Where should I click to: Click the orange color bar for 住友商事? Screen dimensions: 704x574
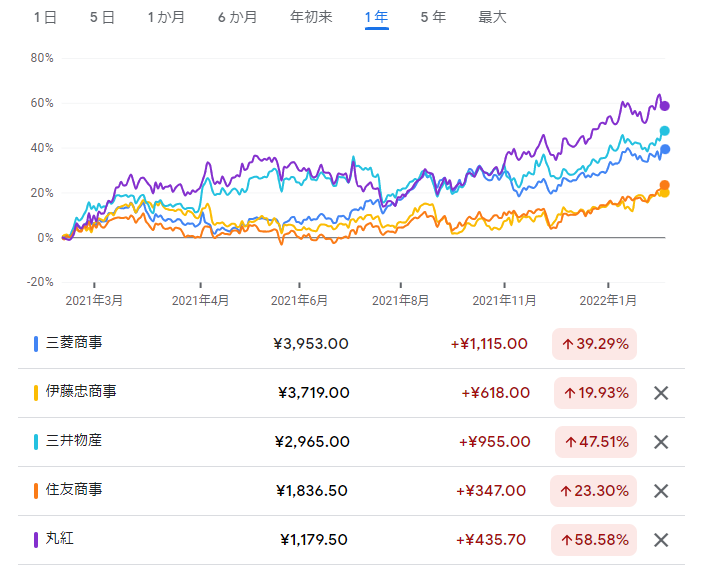(x=36, y=491)
